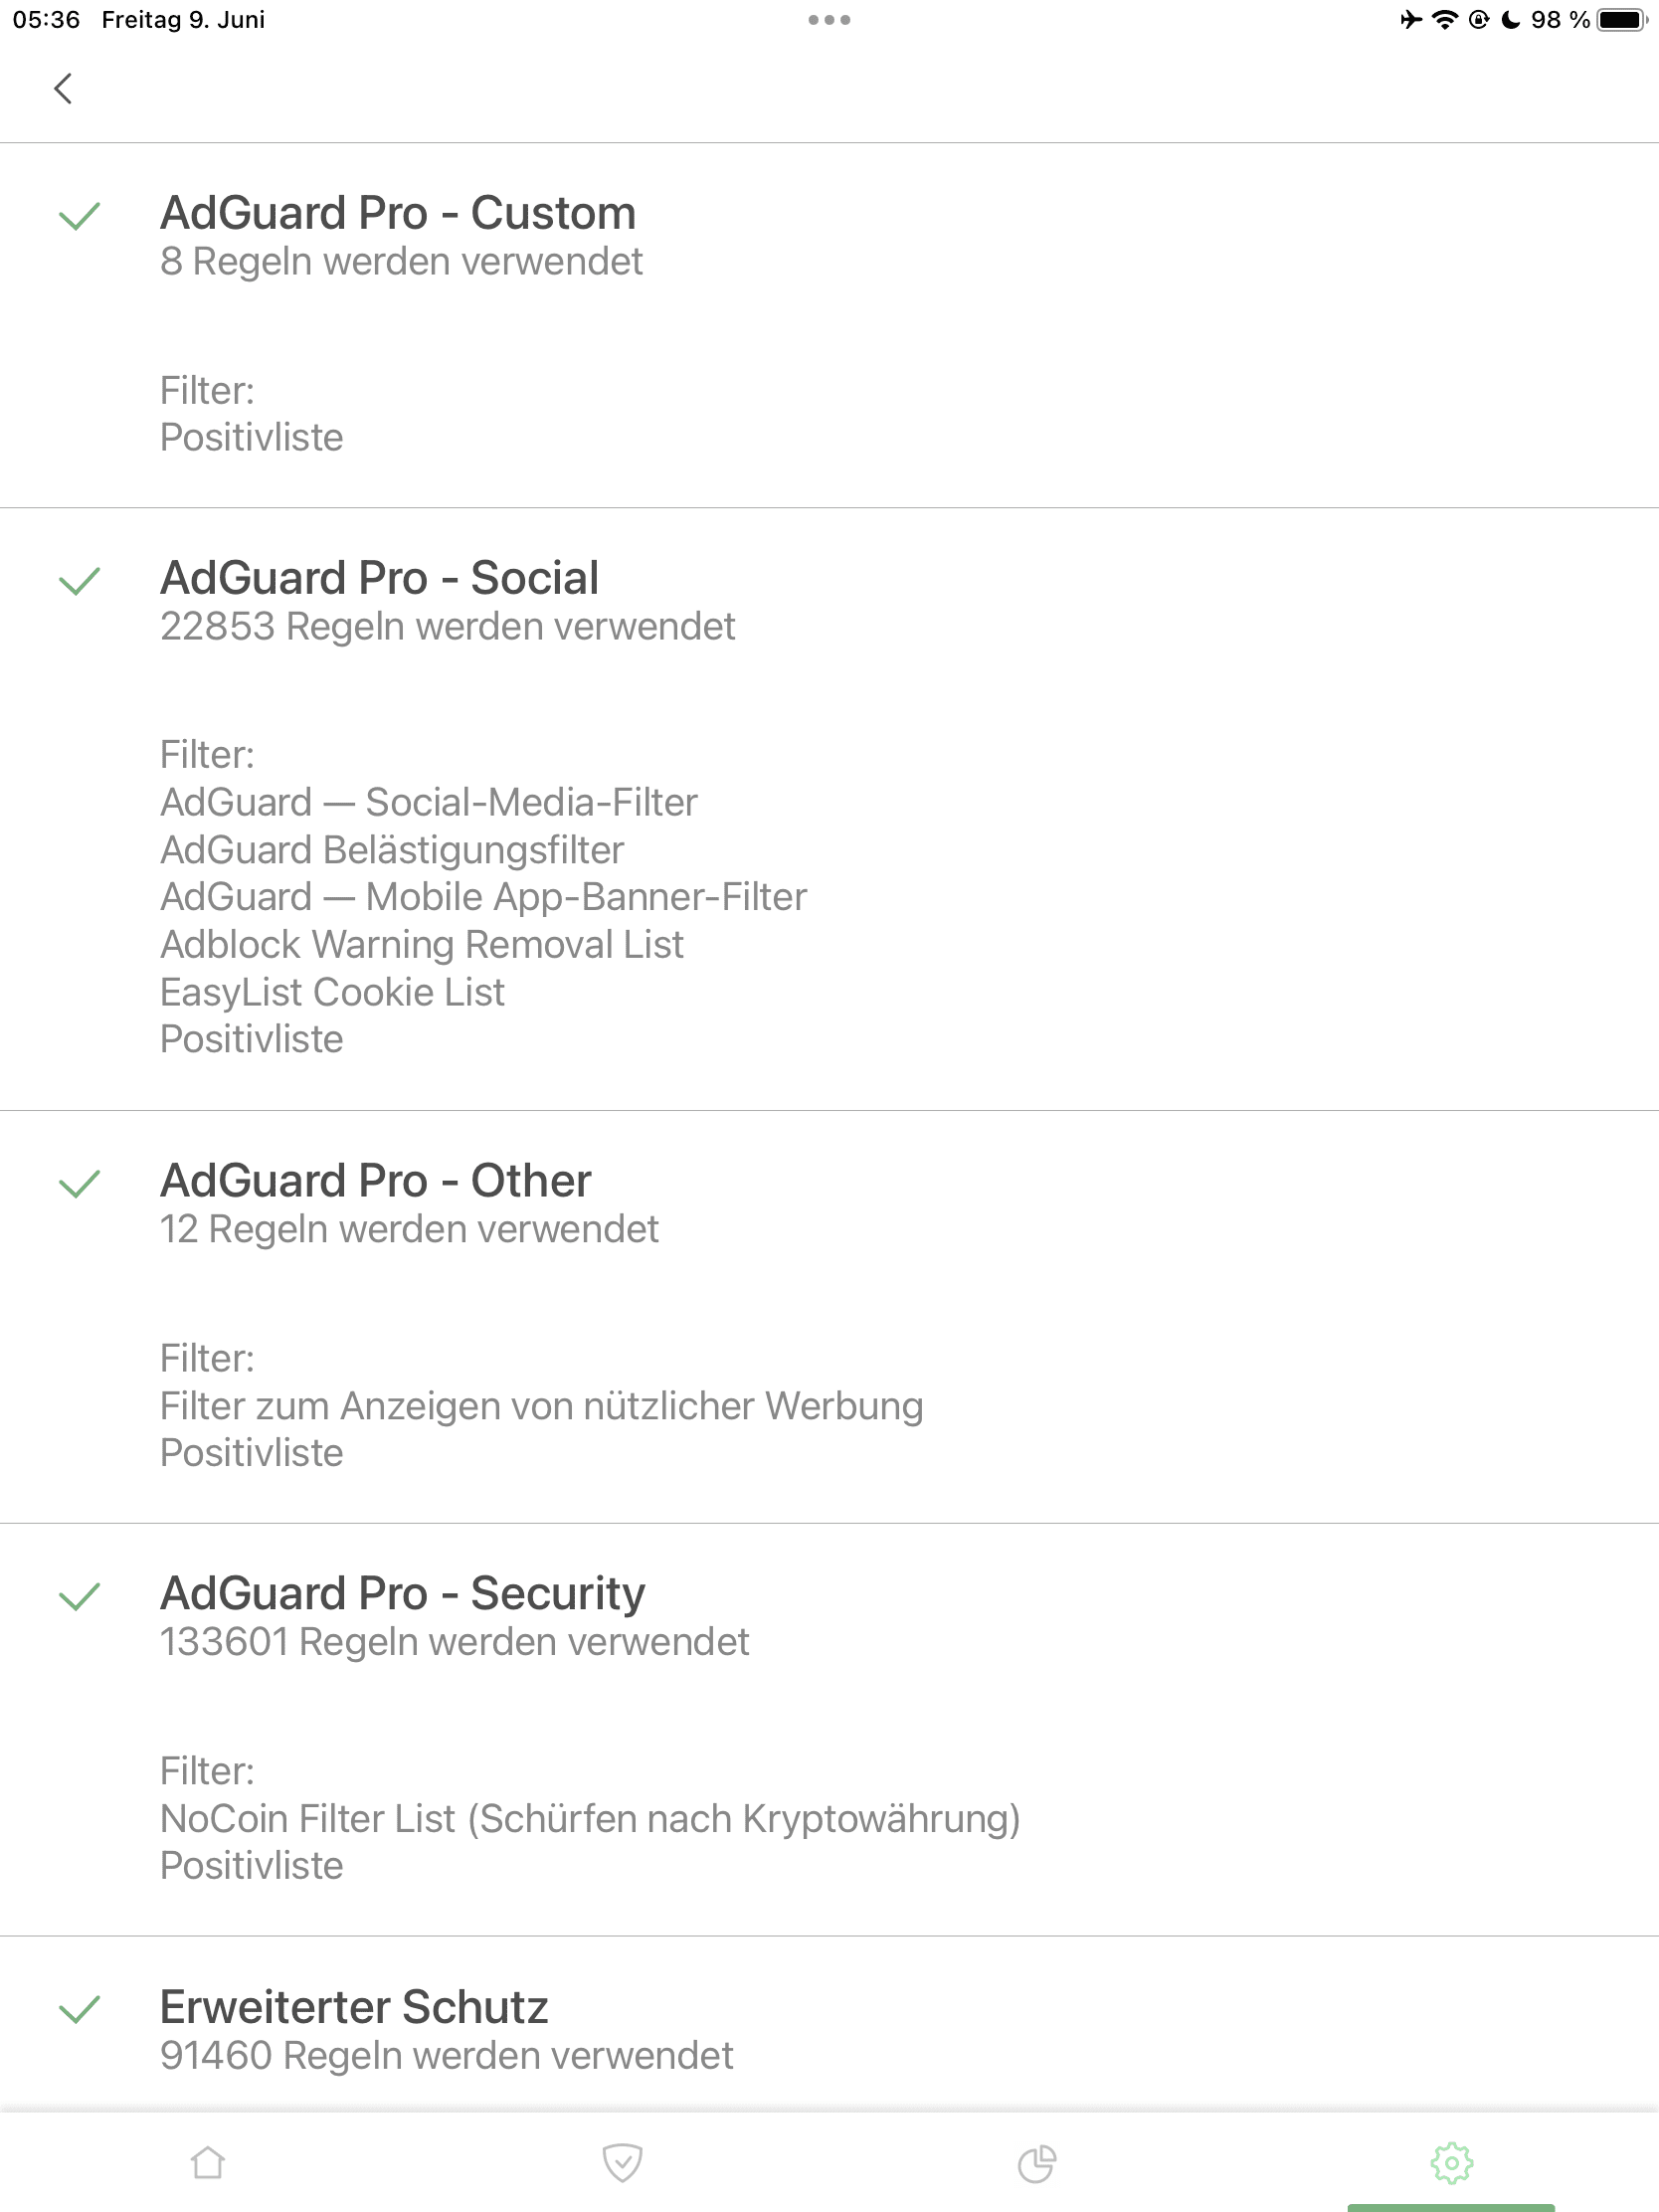Tap the back arrow icon

[x=63, y=89]
